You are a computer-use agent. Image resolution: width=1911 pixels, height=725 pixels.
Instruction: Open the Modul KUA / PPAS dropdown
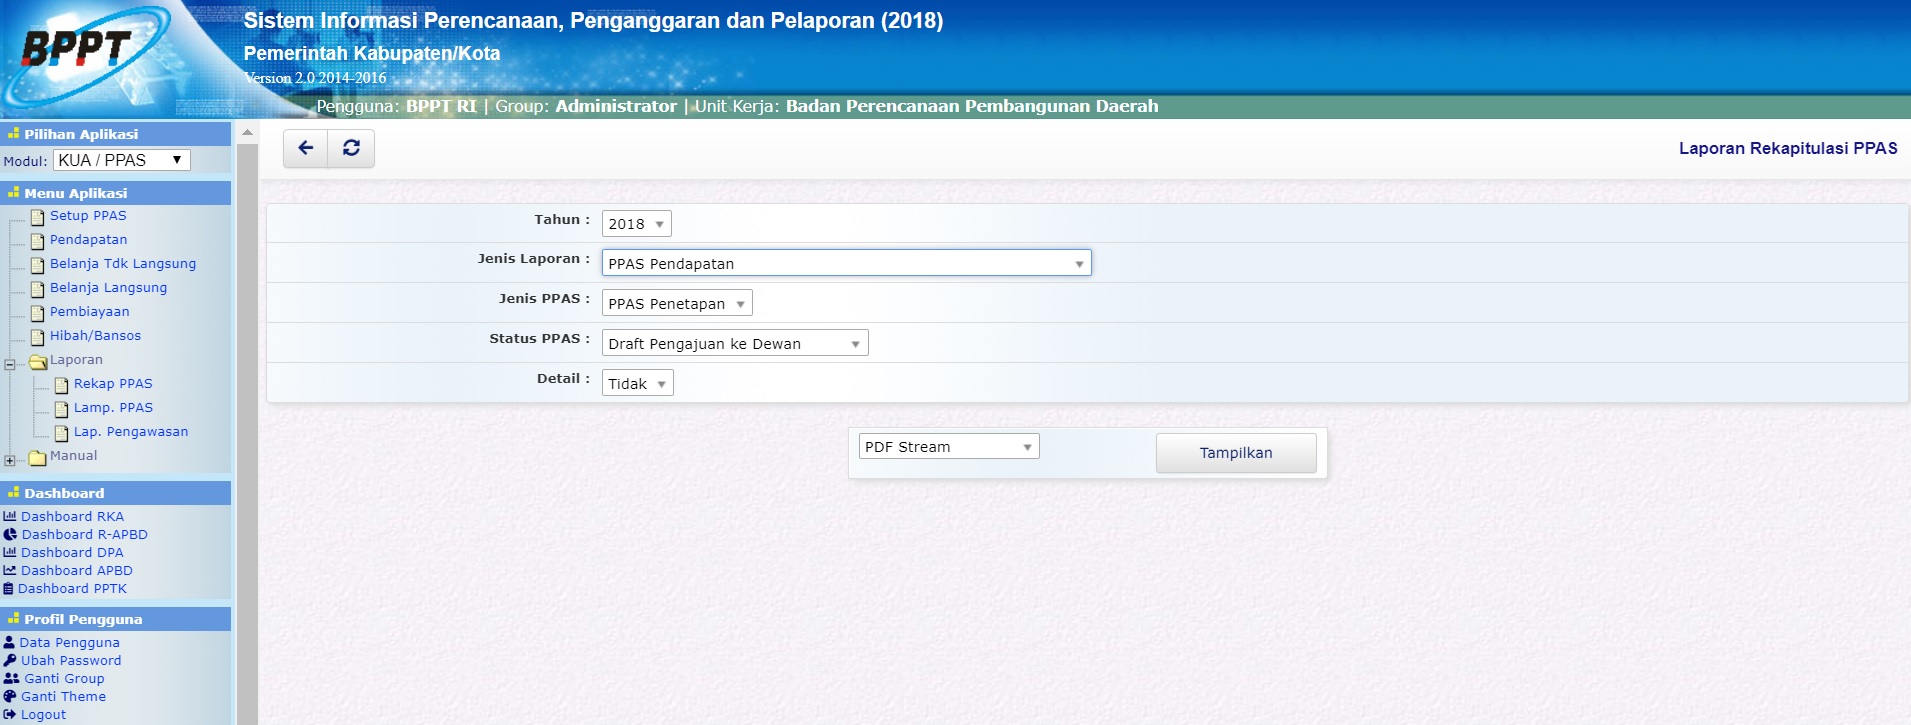click(x=122, y=160)
